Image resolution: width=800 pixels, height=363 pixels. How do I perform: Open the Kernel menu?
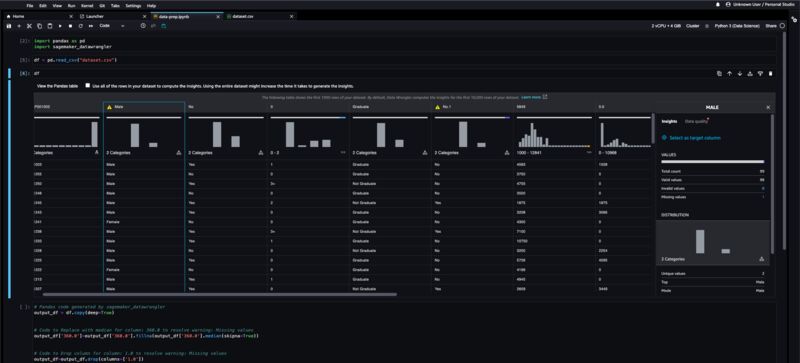[x=87, y=6]
